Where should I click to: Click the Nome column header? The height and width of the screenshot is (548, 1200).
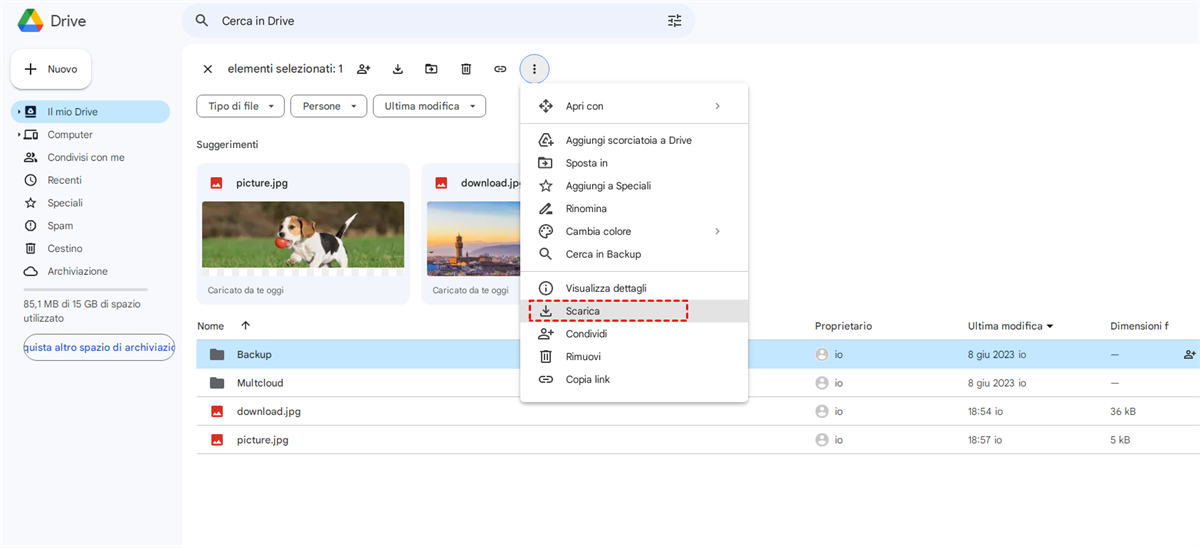(x=210, y=326)
